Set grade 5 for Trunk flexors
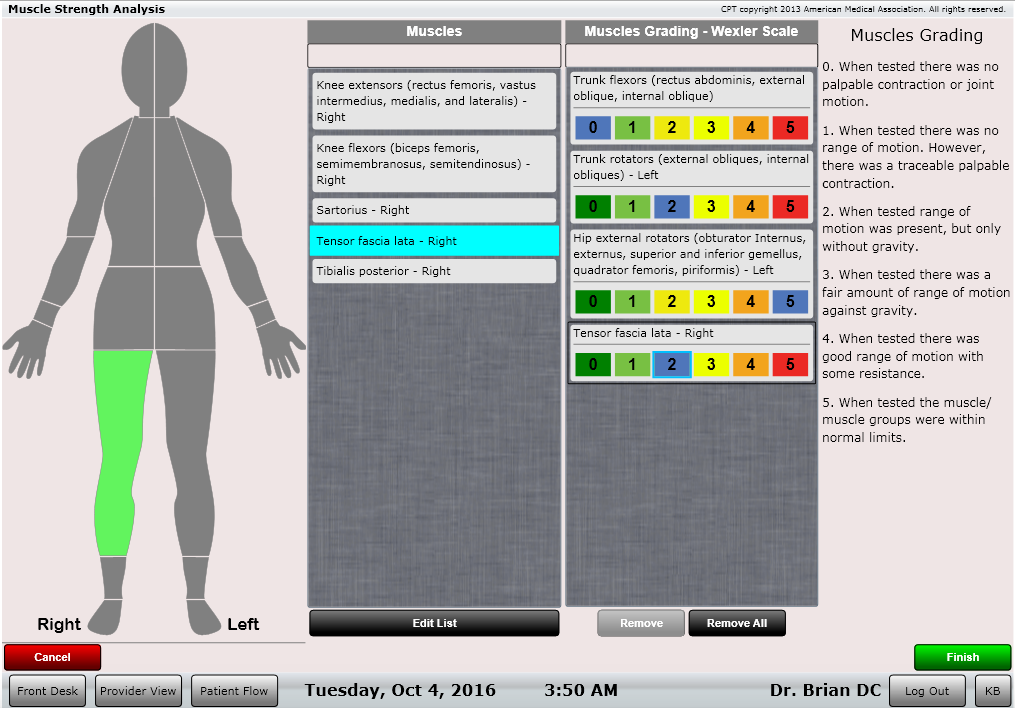Screen dimensions: 1015x708 tap(791, 127)
